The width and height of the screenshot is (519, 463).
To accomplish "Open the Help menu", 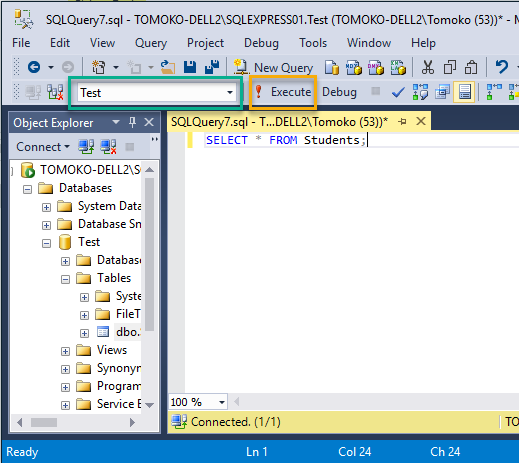I will [423, 43].
